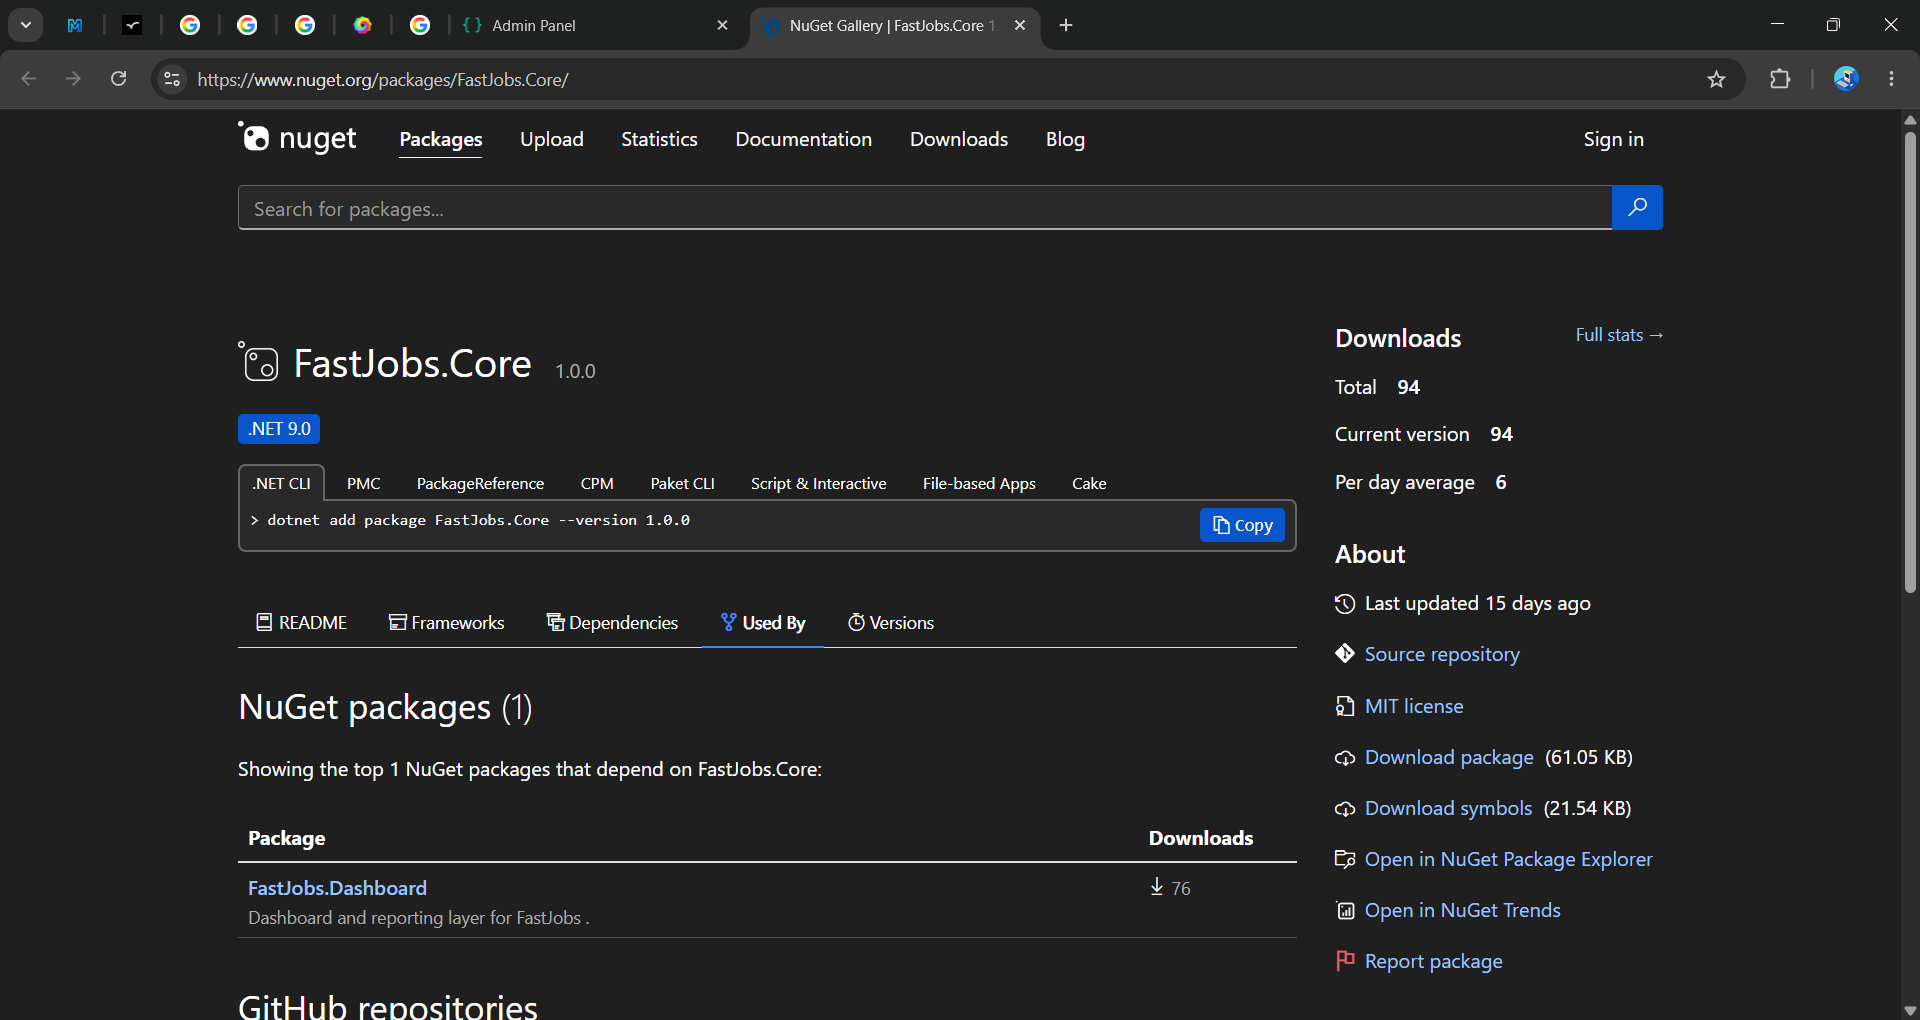Open Statistics in the nav bar
The image size is (1920, 1020).
point(659,139)
